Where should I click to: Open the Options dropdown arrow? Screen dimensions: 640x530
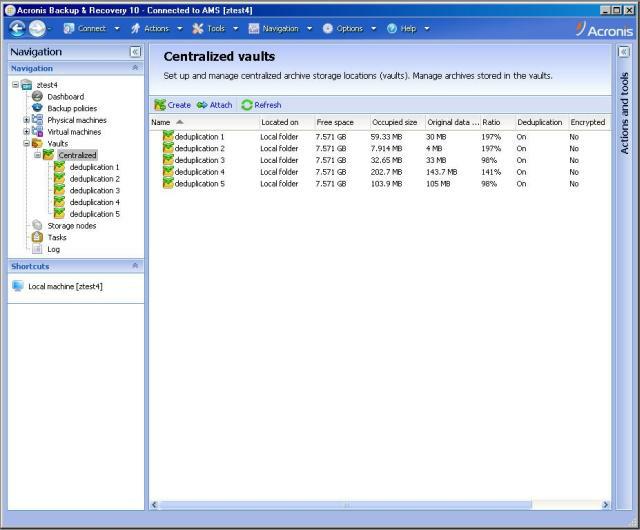click(373, 29)
